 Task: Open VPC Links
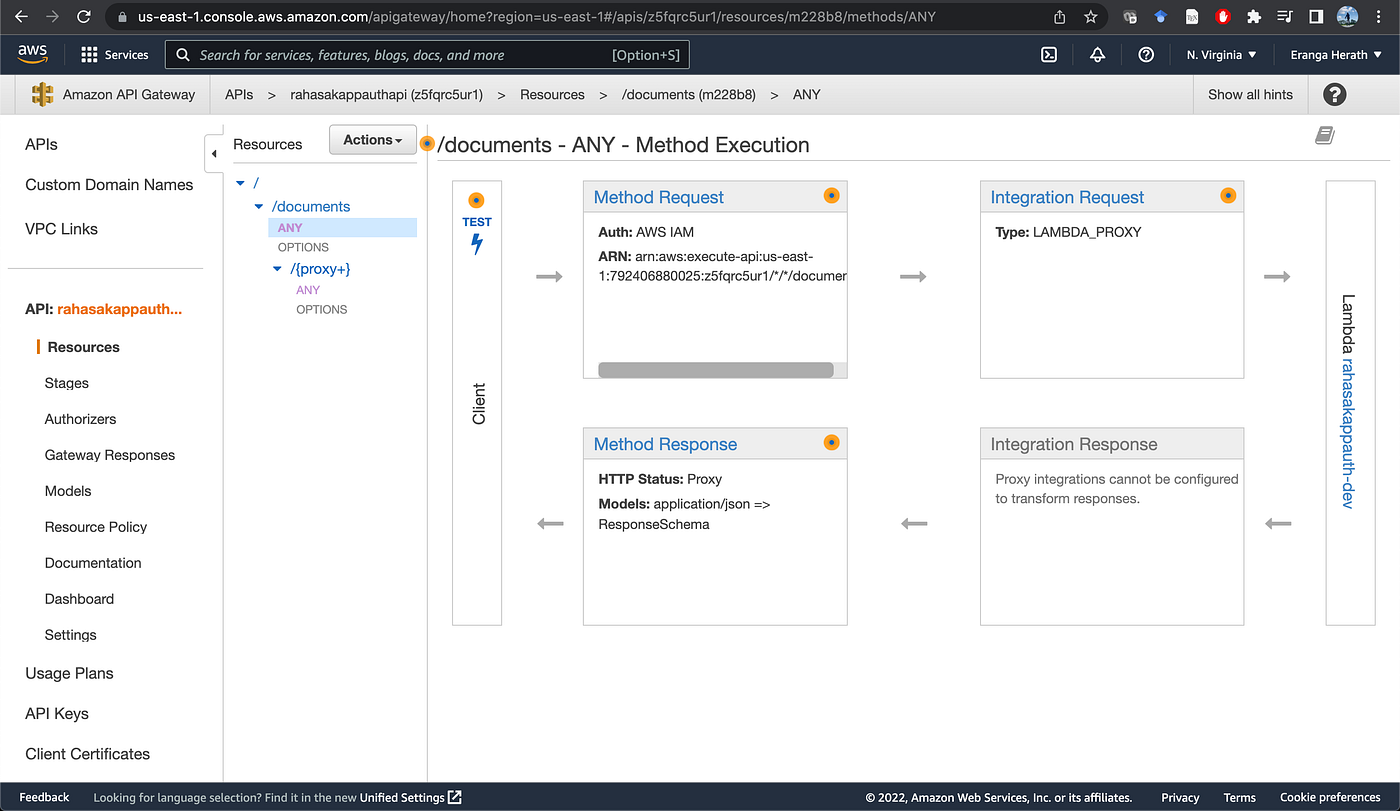tap(61, 229)
